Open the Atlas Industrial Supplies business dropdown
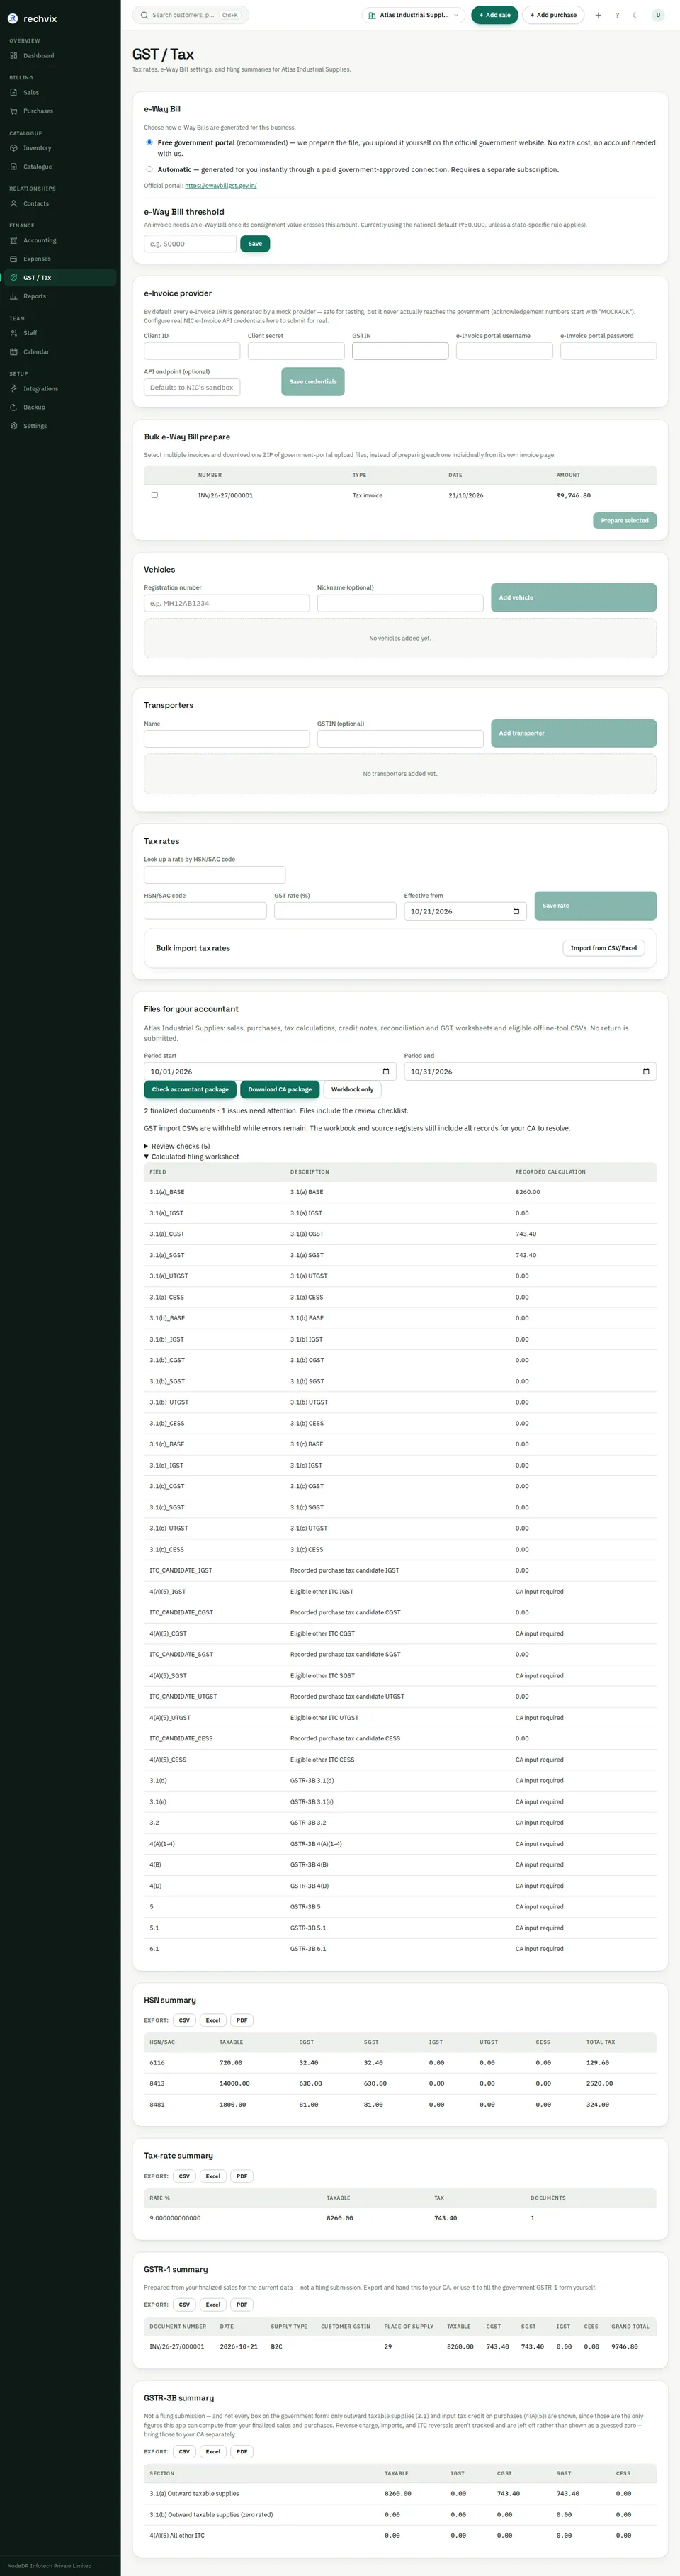This screenshot has width=680, height=2576. coord(413,15)
